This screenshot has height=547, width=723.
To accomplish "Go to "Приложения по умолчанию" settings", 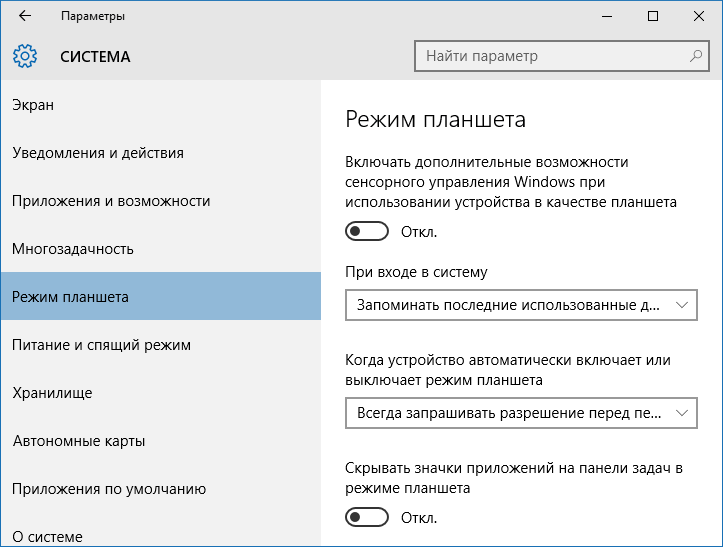I will pos(109,489).
